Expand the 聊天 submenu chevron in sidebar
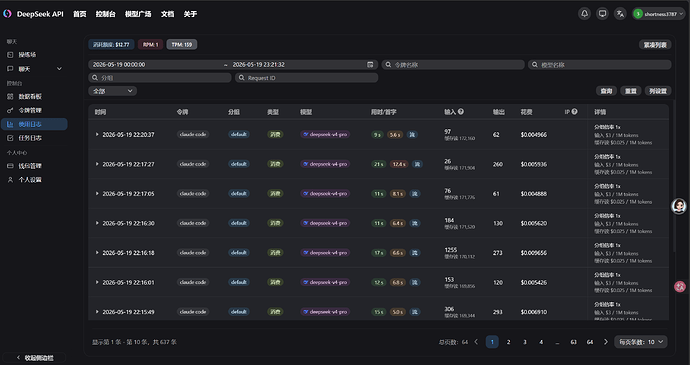This screenshot has height=365, width=690. 59,69
